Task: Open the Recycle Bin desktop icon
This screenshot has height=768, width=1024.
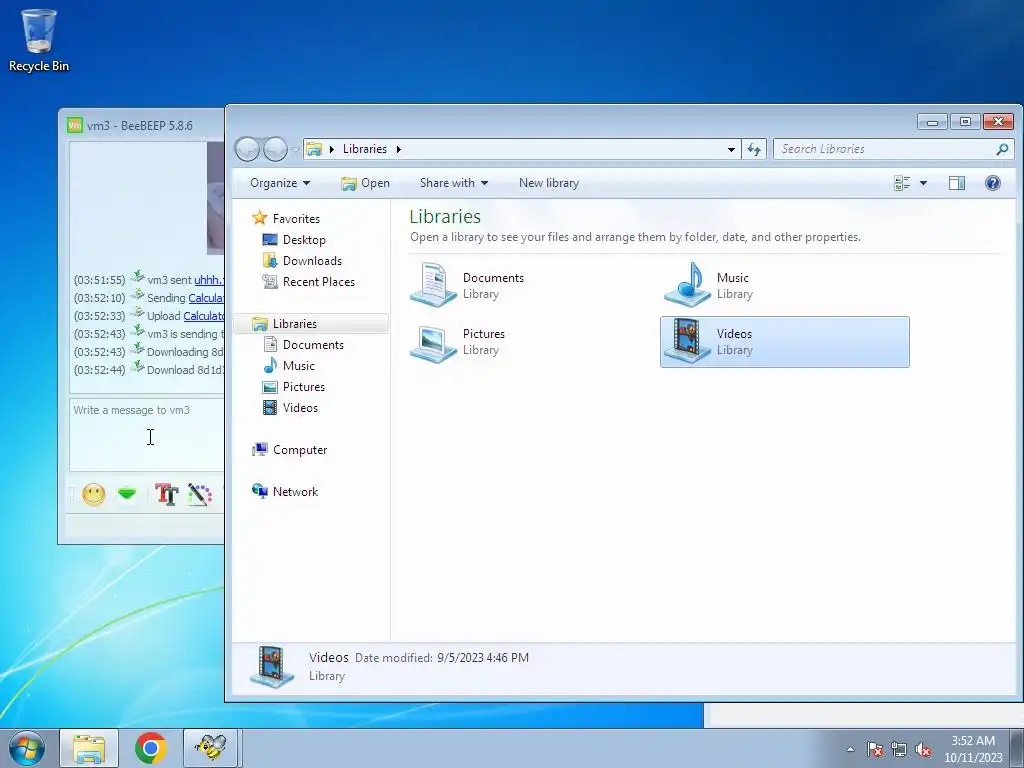Action: click(39, 40)
